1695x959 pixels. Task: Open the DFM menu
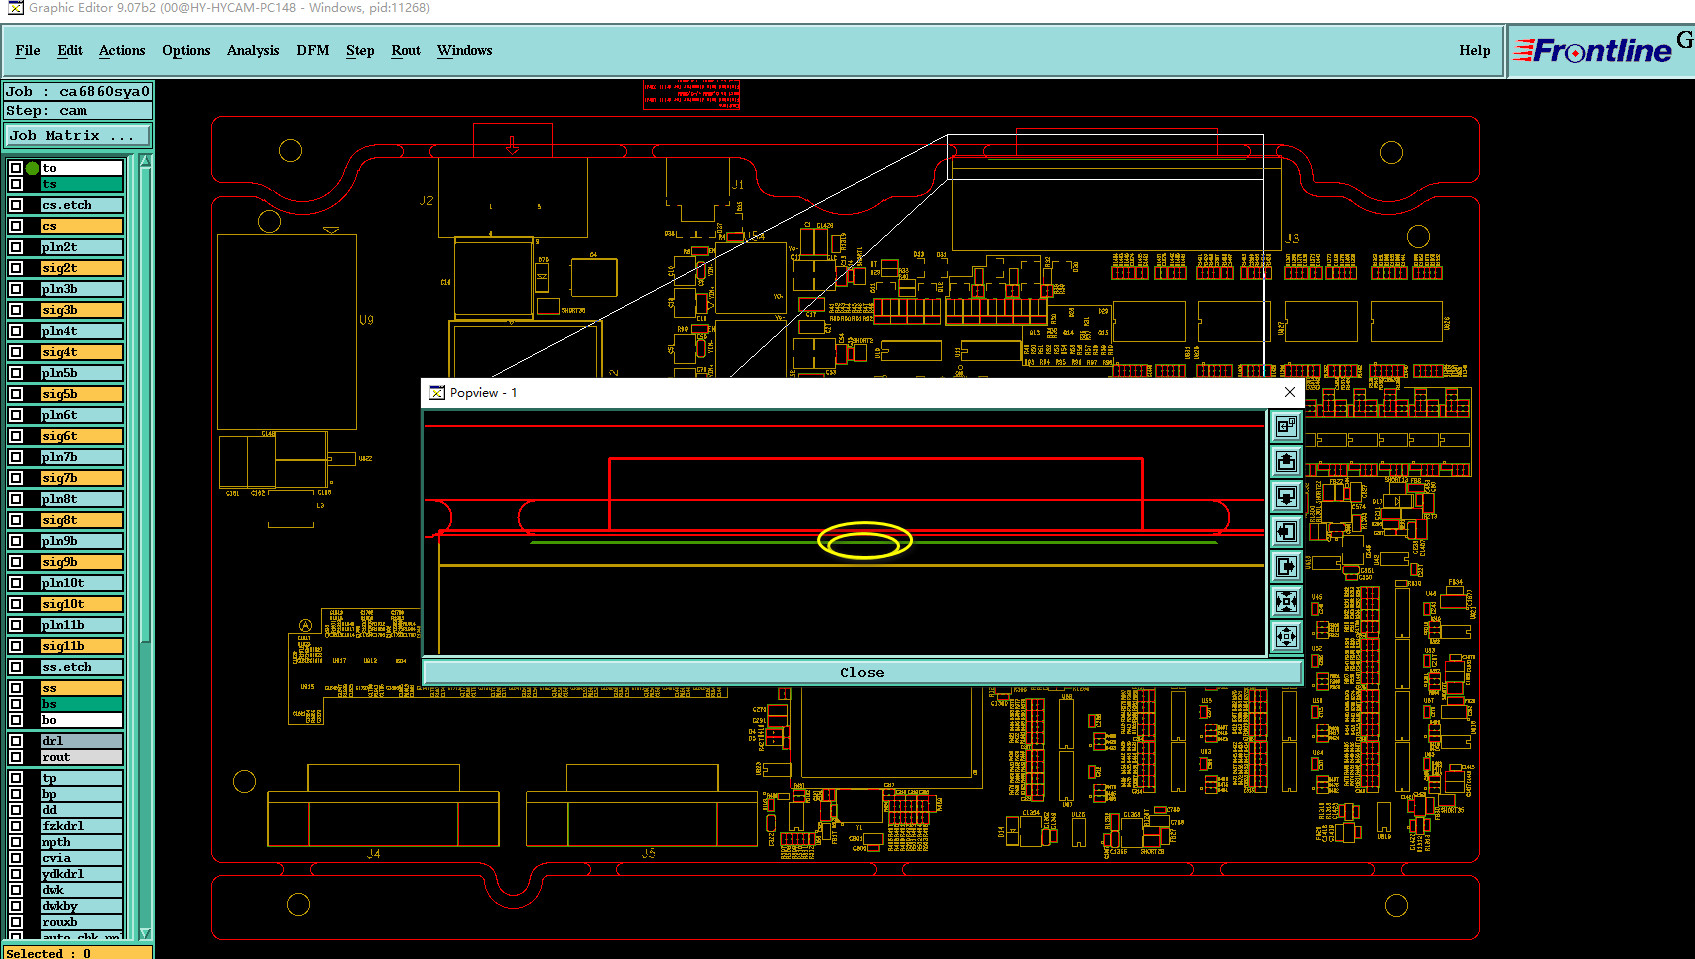tap(313, 50)
